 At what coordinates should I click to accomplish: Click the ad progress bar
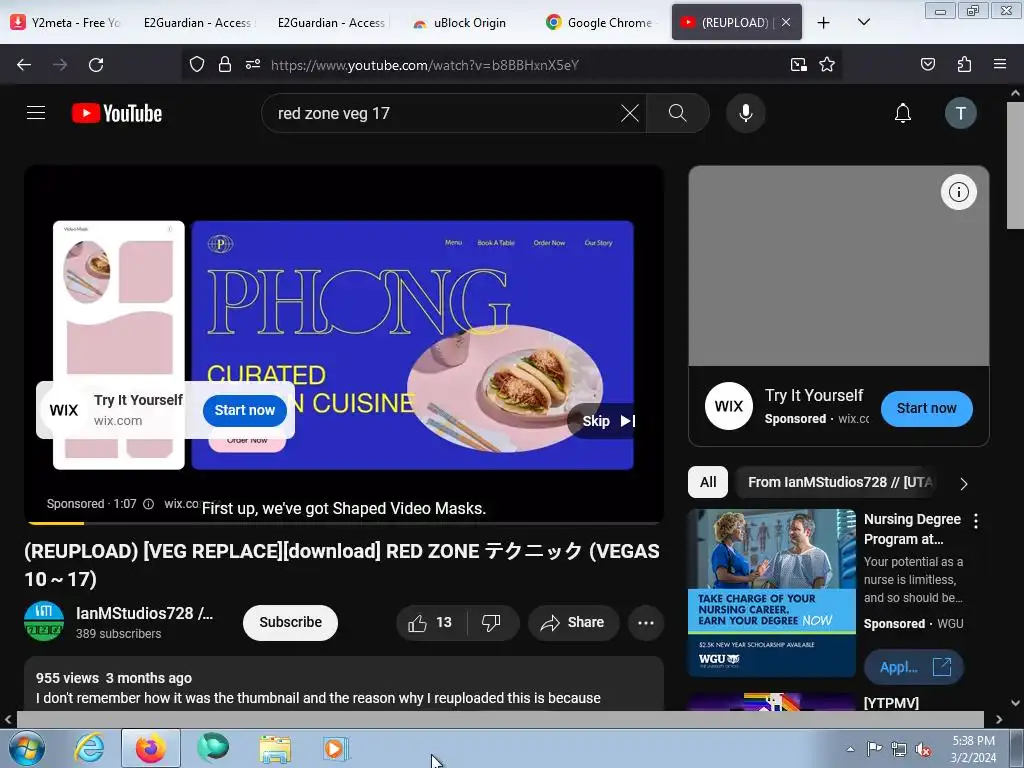point(344,523)
